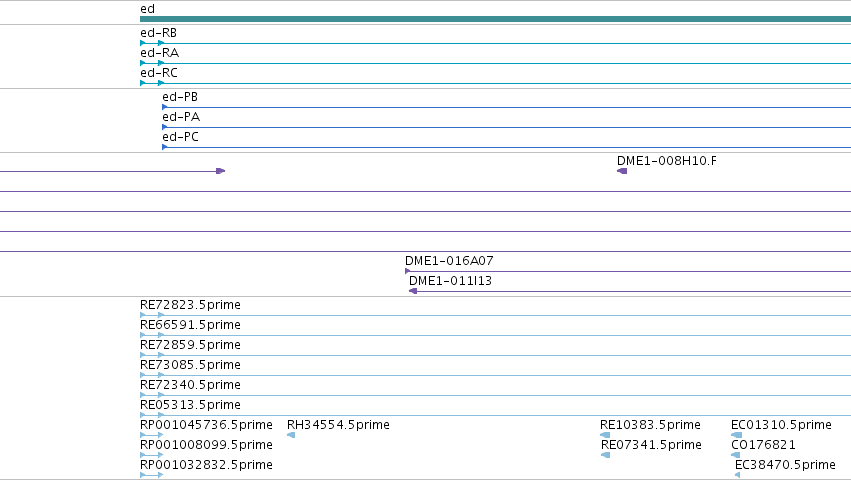Select the DME1-011I13 label
Screen dimensions: 851x480
(450, 281)
